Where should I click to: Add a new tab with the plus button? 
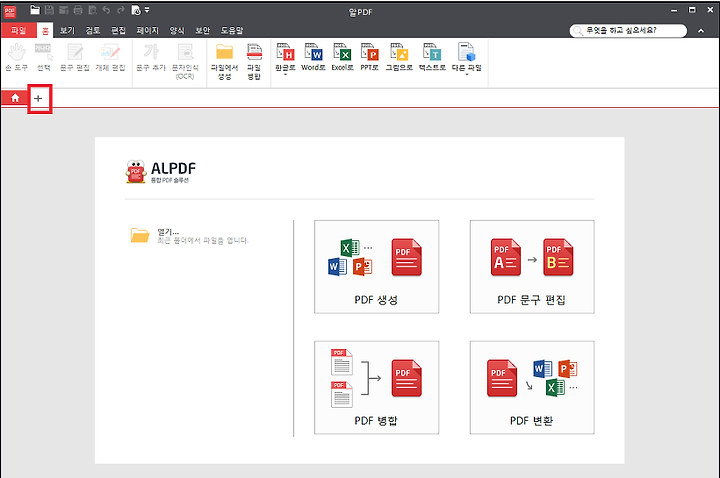point(38,98)
